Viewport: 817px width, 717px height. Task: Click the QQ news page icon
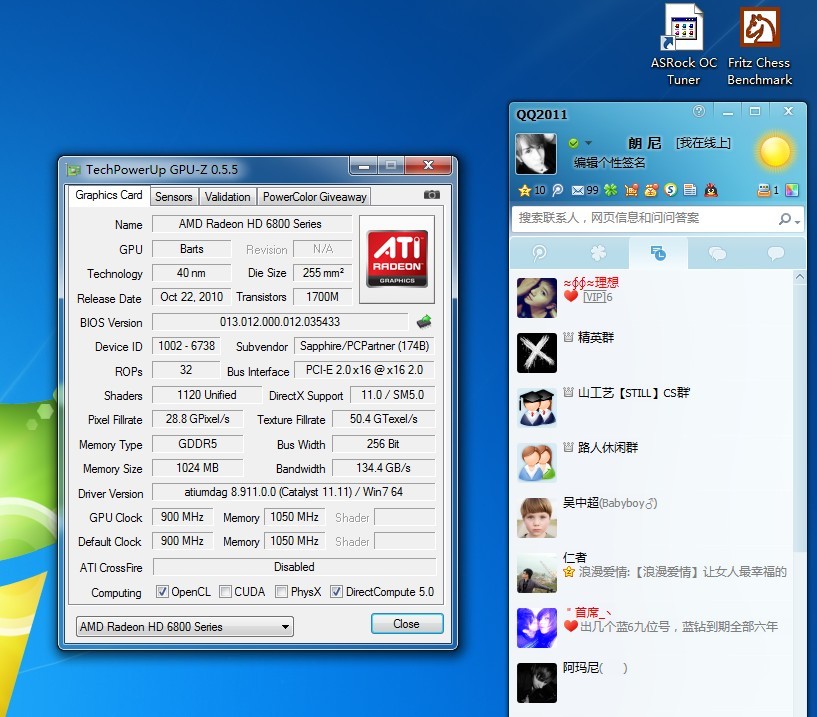pos(690,190)
